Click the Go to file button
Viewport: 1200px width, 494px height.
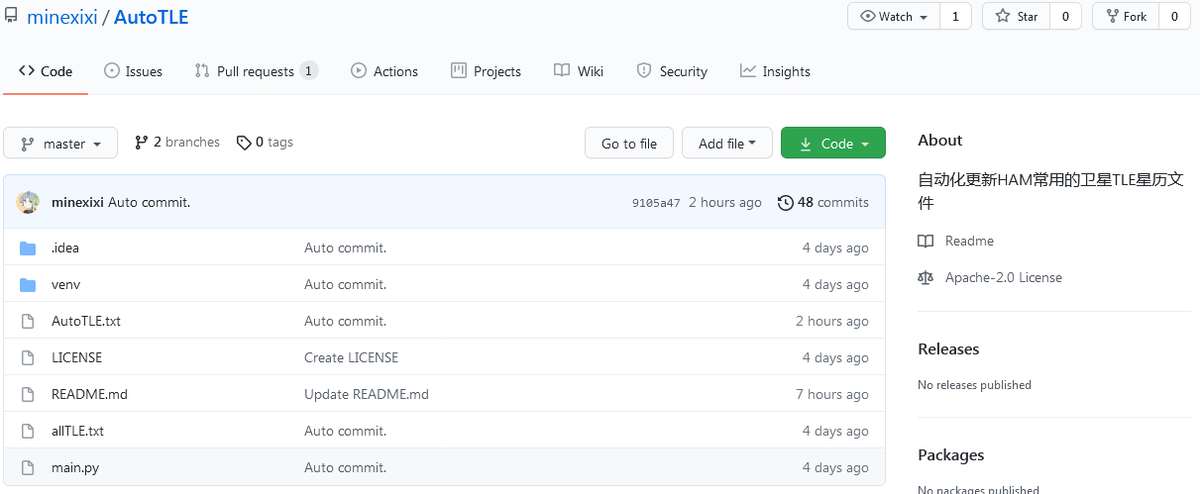629,143
